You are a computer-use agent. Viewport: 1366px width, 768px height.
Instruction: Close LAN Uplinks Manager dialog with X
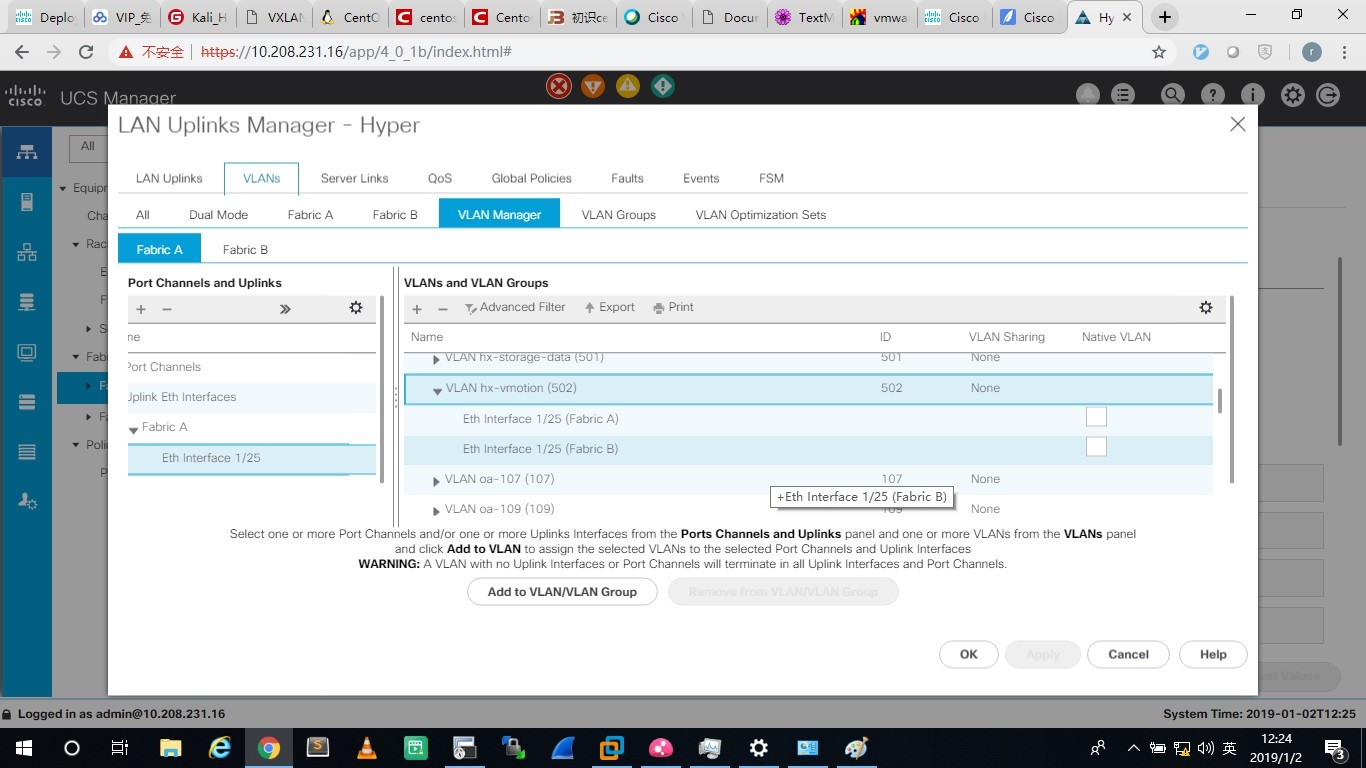point(1237,124)
